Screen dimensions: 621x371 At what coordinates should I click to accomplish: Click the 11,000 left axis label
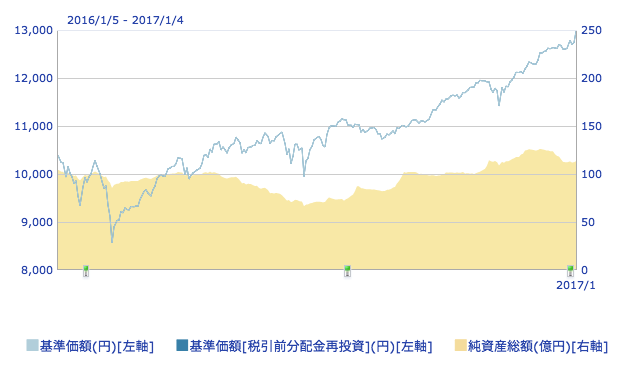pyautogui.click(x=34, y=126)
